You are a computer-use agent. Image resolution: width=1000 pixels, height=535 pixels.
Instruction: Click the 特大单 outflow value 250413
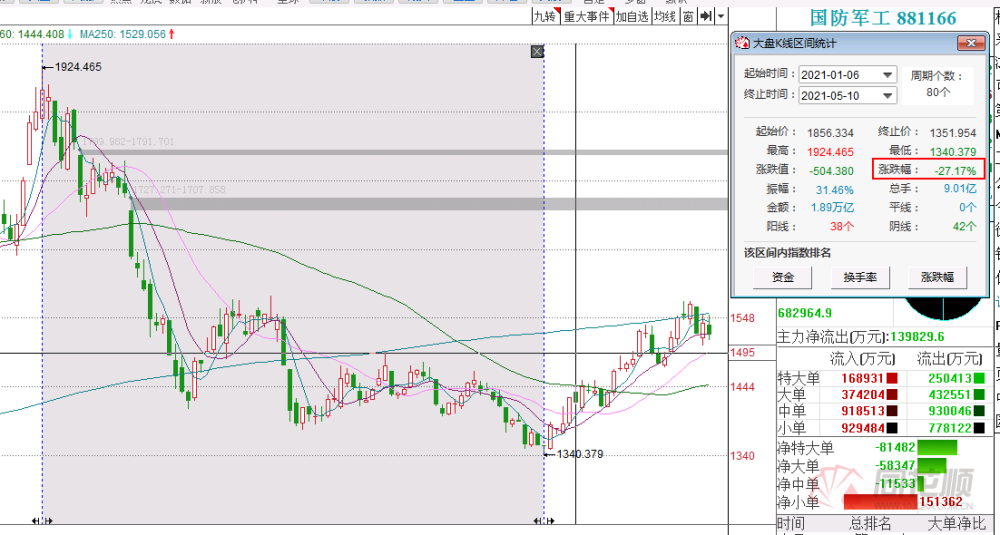(950, 378)
